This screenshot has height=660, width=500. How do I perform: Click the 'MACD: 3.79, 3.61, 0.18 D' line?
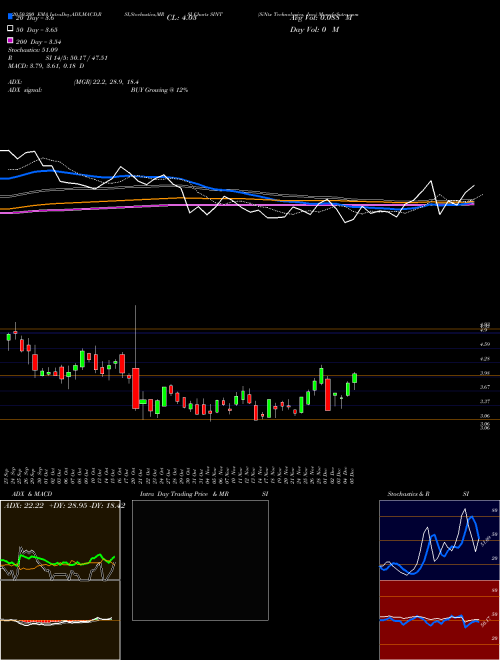click(46, 66)
